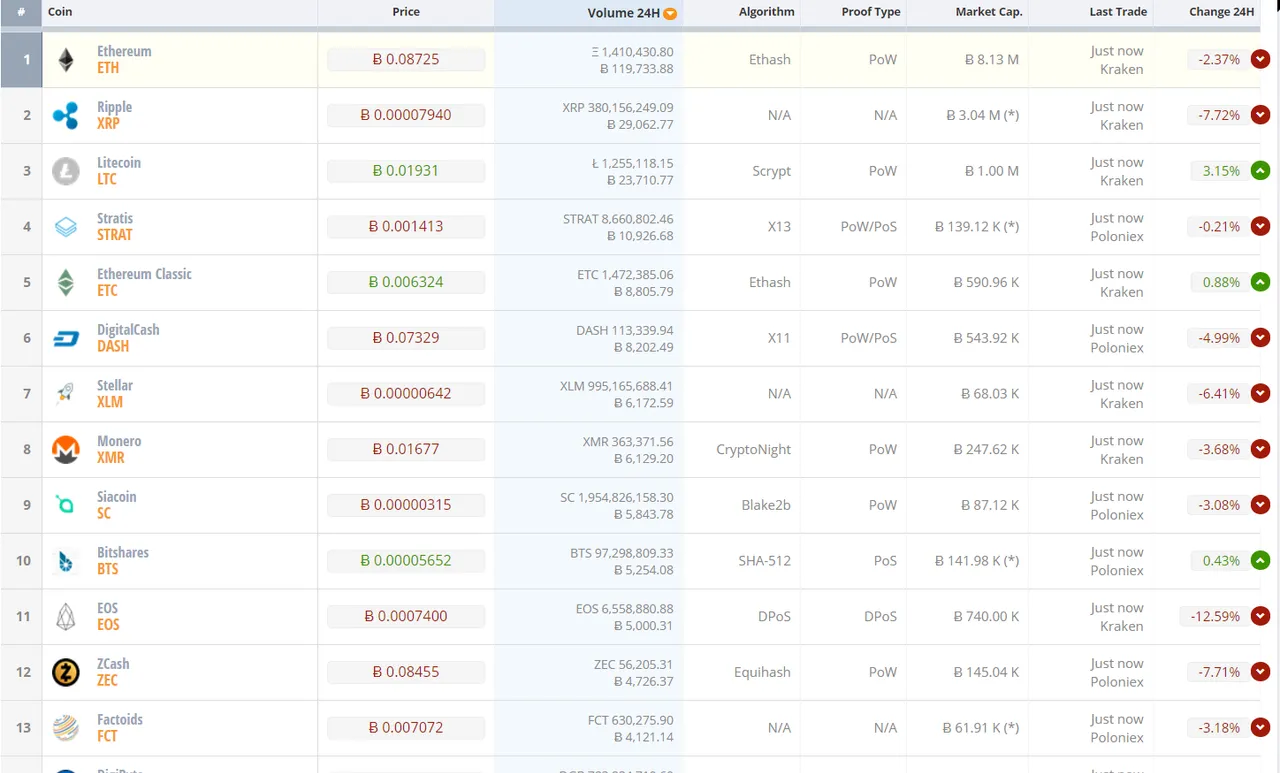This screenshot has width=1280, height=773.
Task: Click the Ethereum coin logo
Action: tap(66, 60)
